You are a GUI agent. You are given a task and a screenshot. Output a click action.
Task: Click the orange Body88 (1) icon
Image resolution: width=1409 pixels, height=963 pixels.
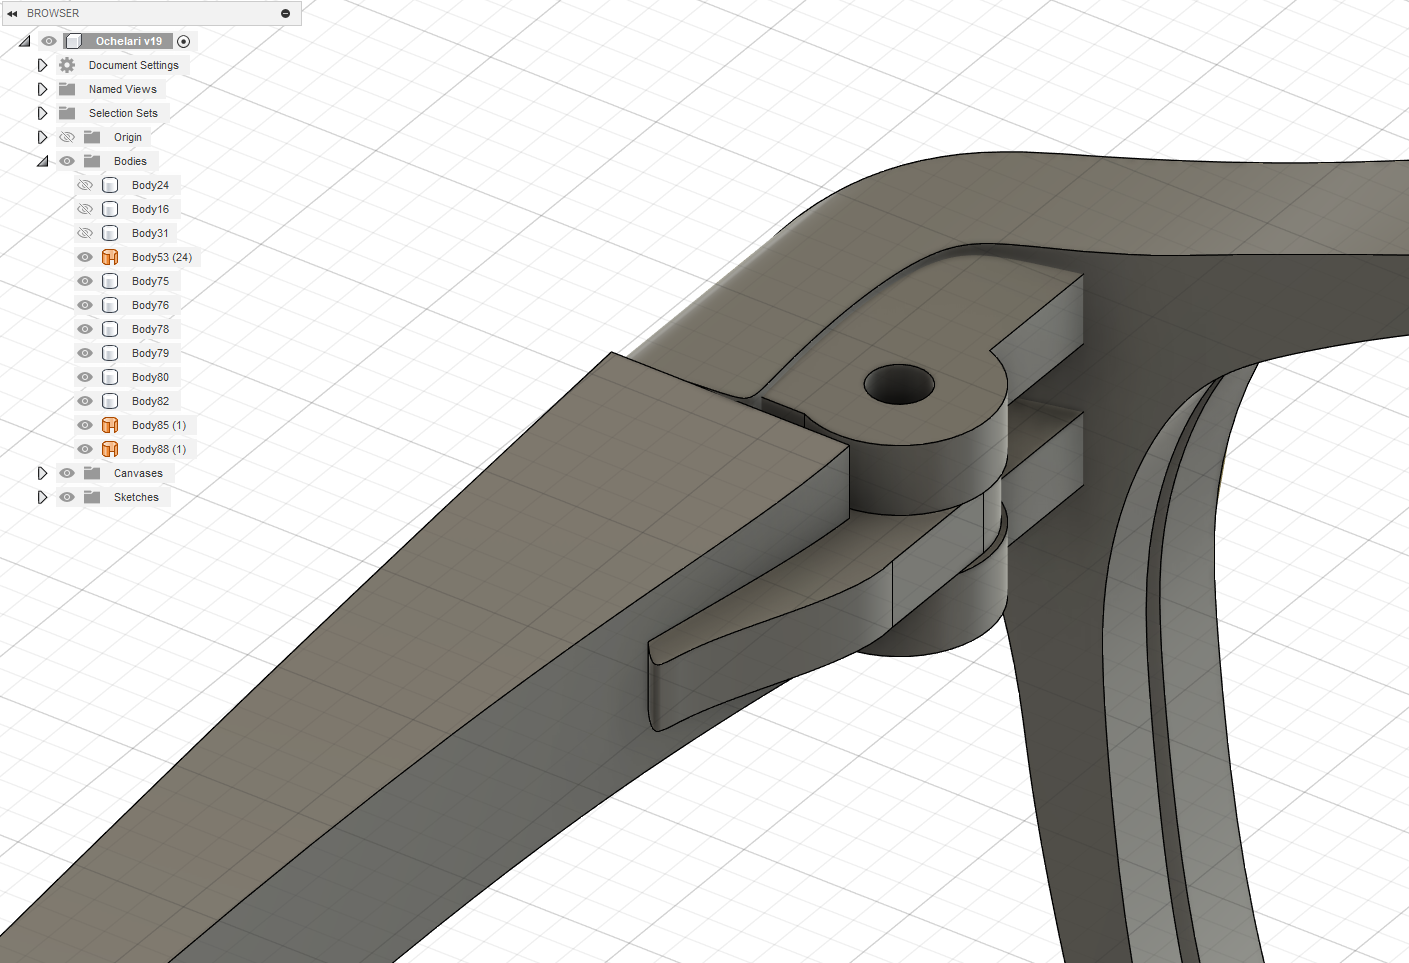point(110,449)
